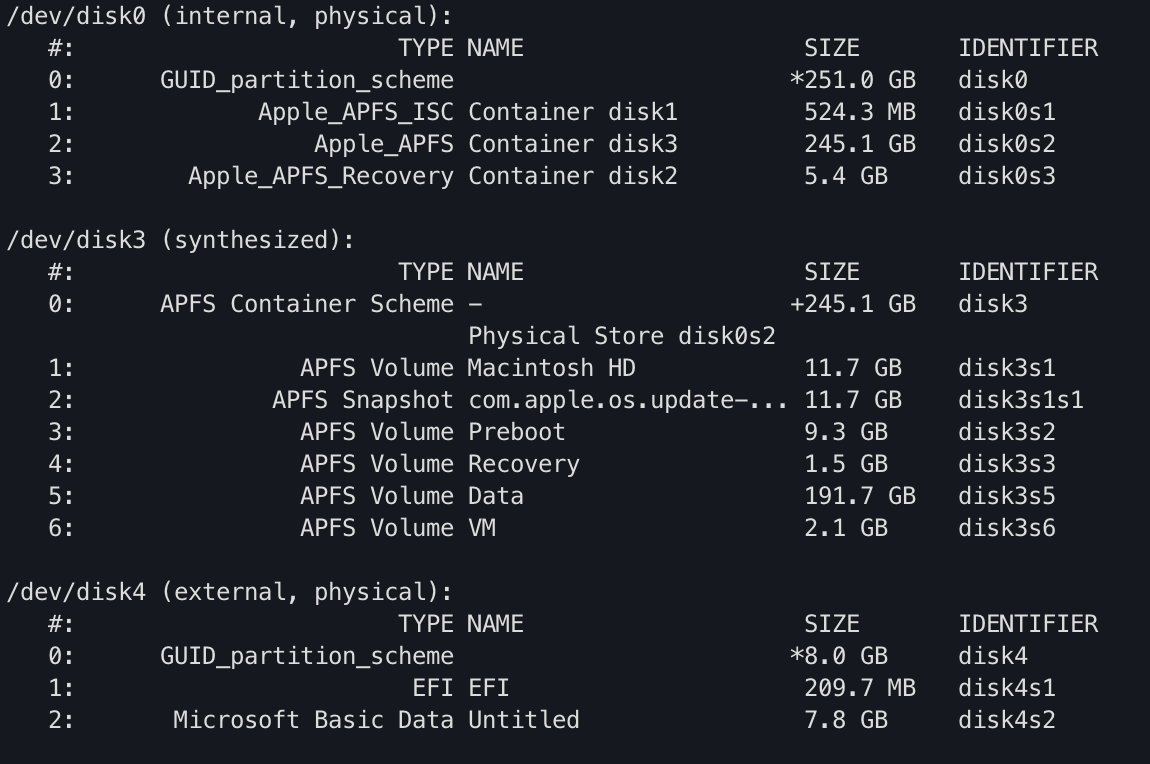Image resolution: width=1150 pixels, height=764 pixels.
Task: Click the '245.1 GB' size in disk0s2 row
Action: [x=860, y=144]
